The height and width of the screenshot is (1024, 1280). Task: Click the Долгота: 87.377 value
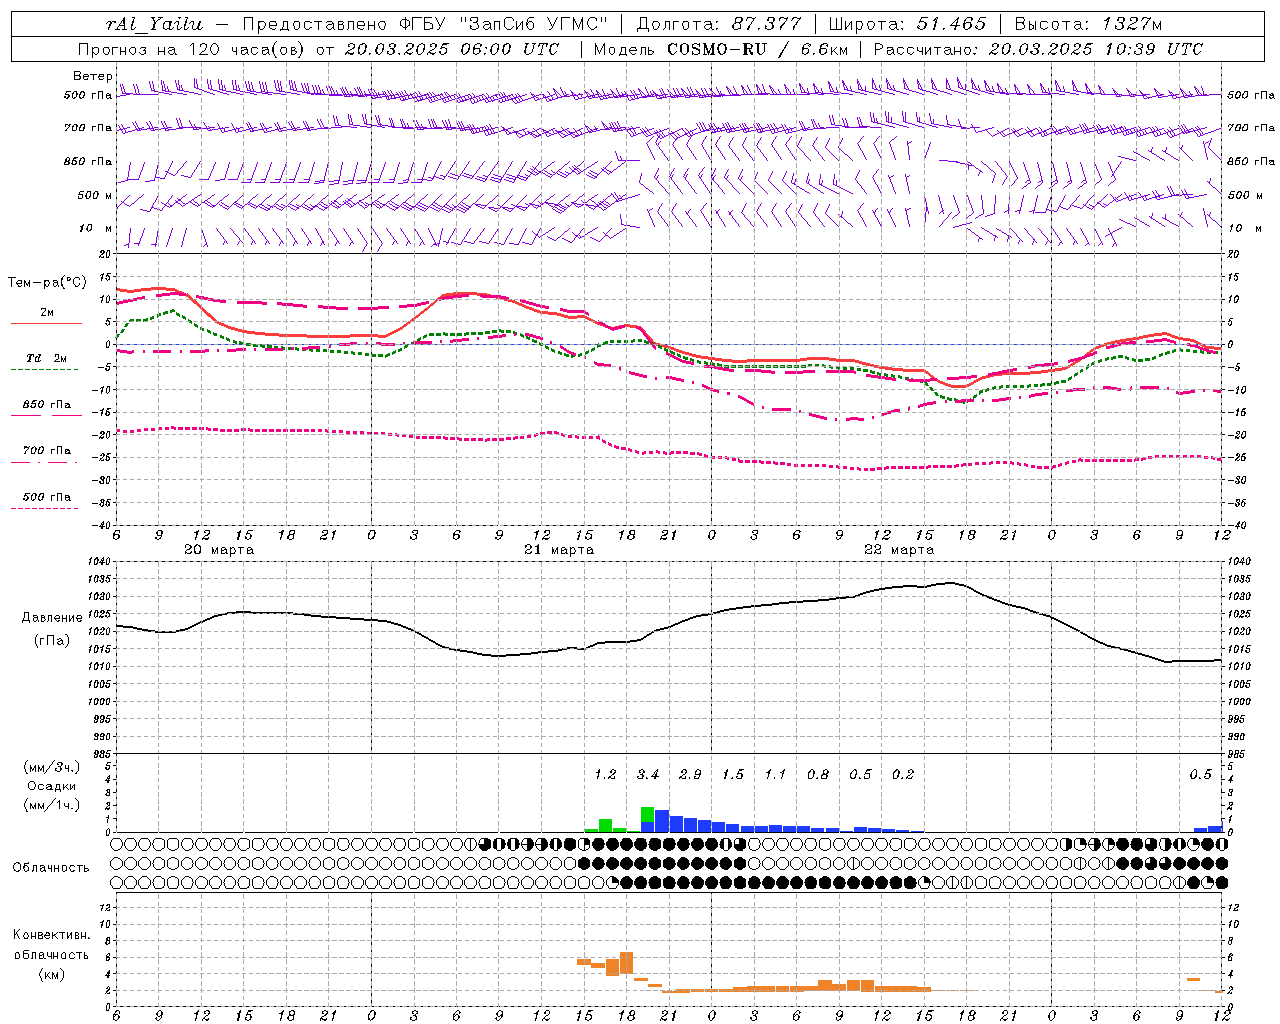pos(719,24)
